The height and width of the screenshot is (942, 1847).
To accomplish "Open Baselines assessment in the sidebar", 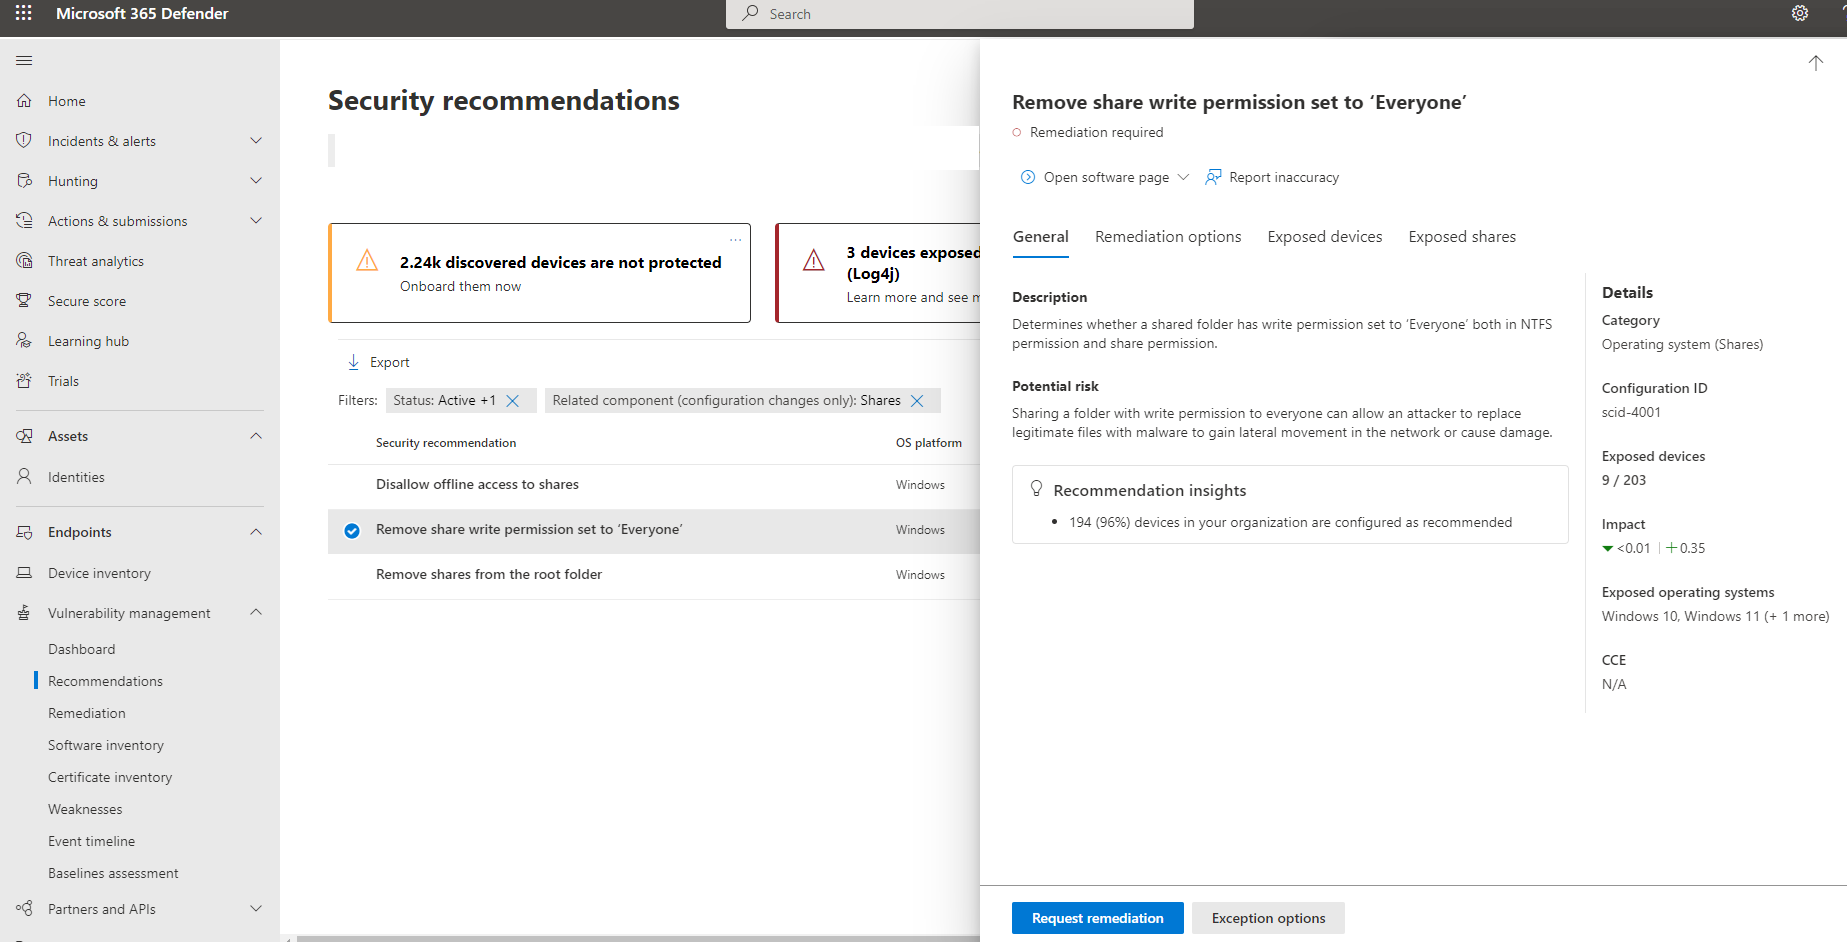I will [113, 873].
